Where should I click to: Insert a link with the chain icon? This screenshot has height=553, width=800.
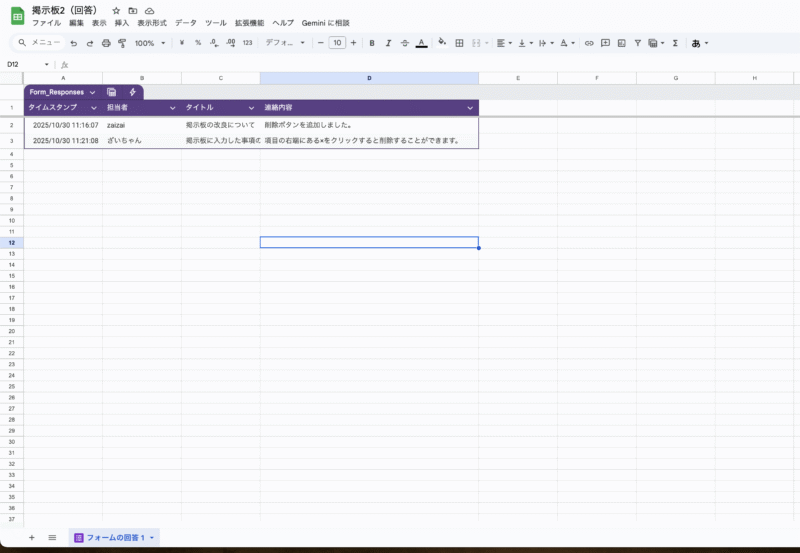(x=589, y=43)
